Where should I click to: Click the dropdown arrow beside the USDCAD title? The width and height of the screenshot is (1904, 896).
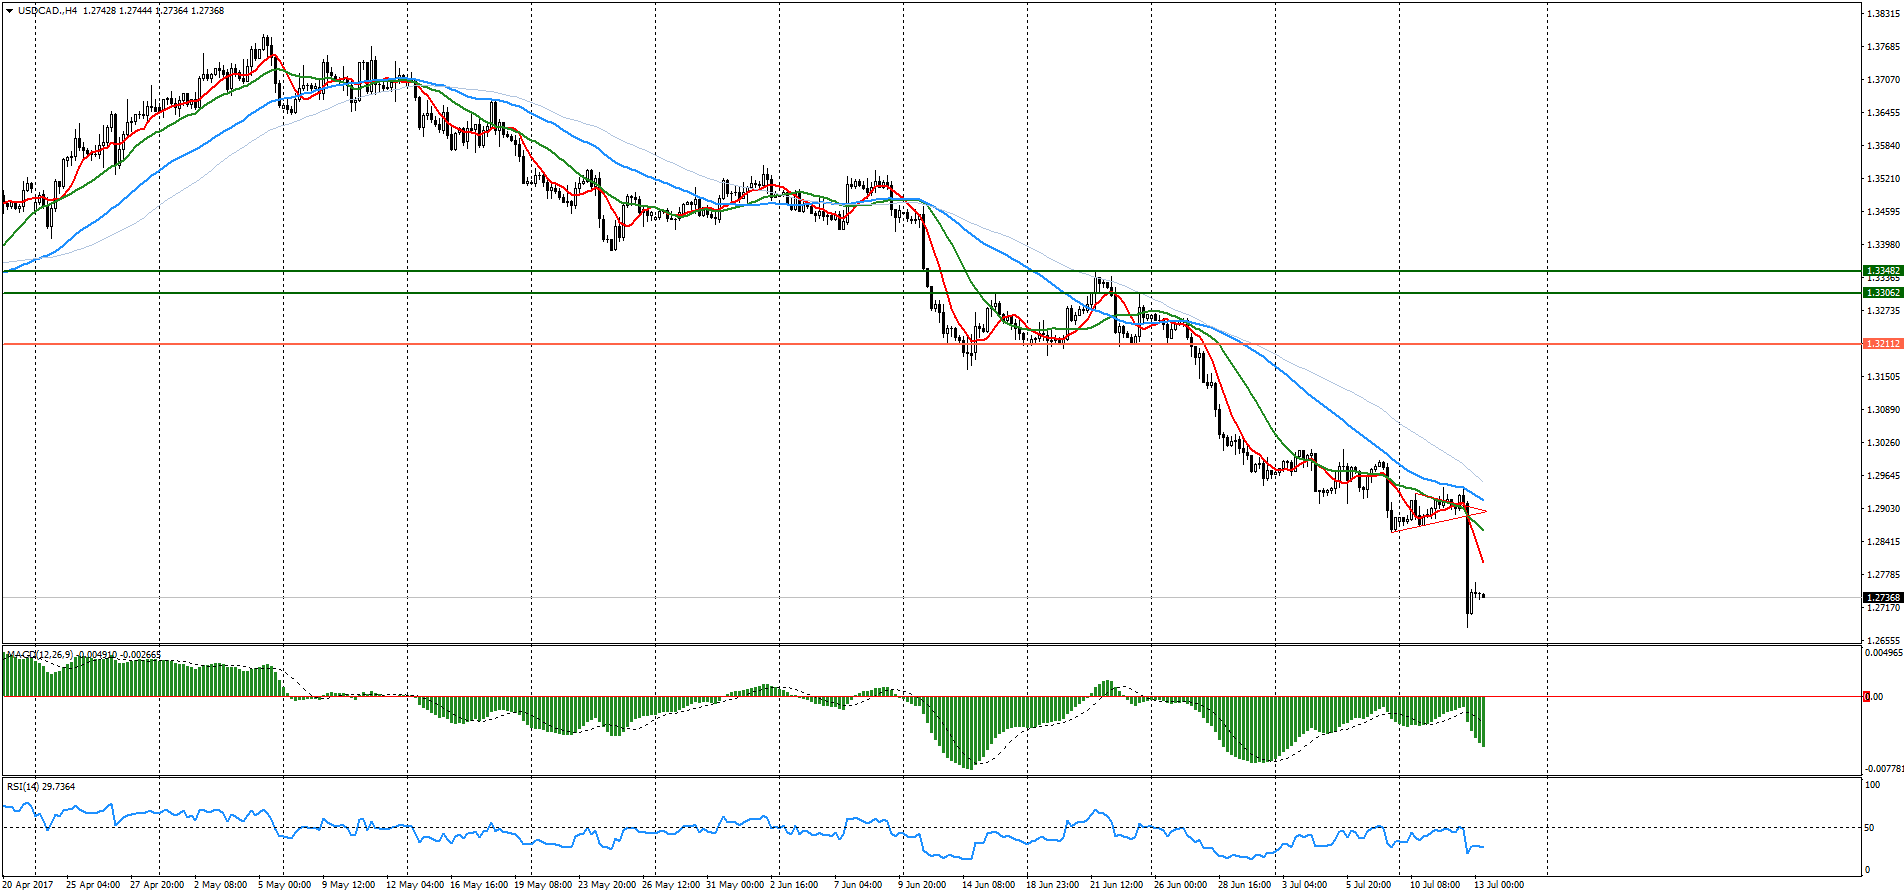tap(9, 11)
